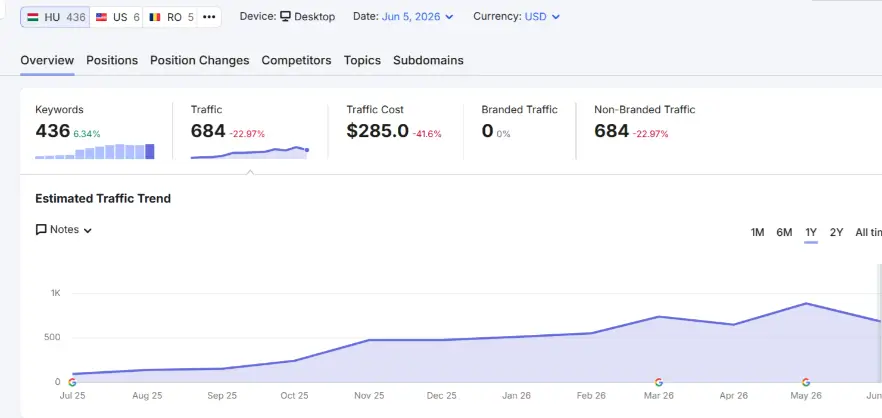Click the 1K y-axis label
The height and width of the screenshot is (418, 882).
tap(55, 293)
